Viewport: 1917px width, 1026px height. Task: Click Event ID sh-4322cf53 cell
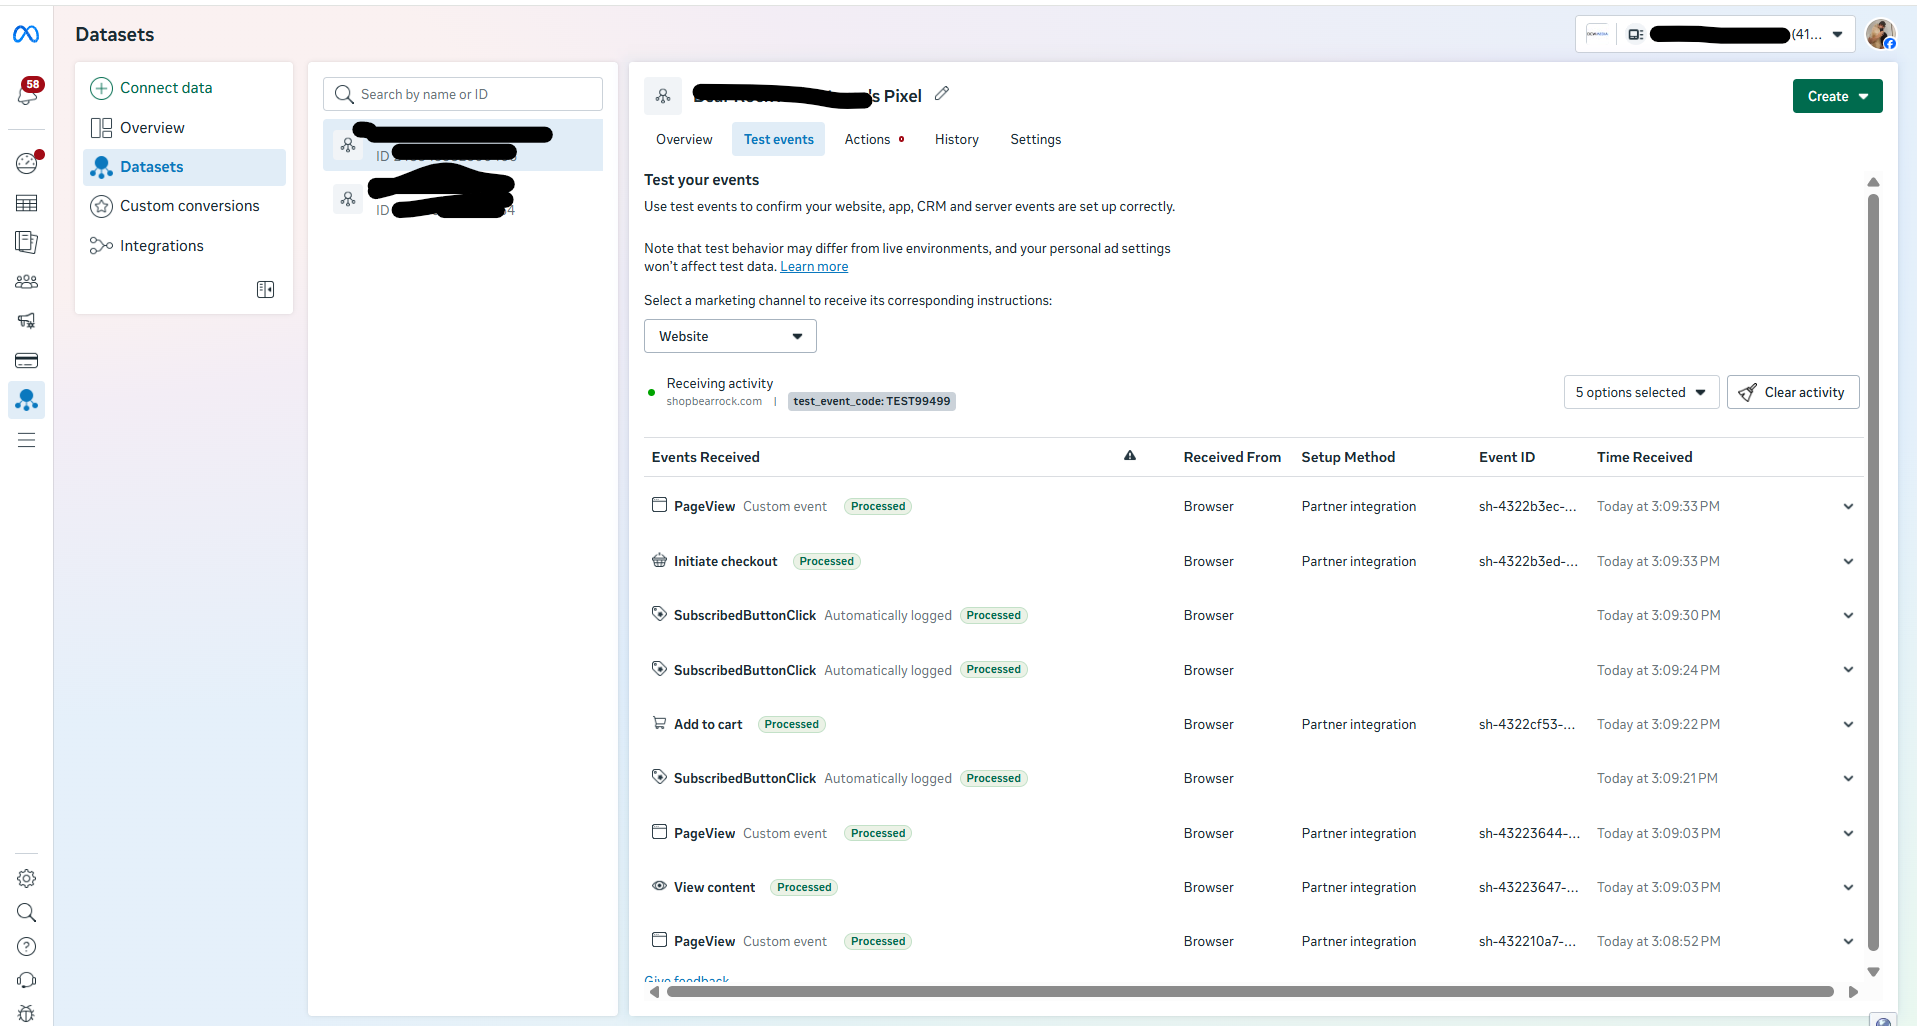point(1526,724)
